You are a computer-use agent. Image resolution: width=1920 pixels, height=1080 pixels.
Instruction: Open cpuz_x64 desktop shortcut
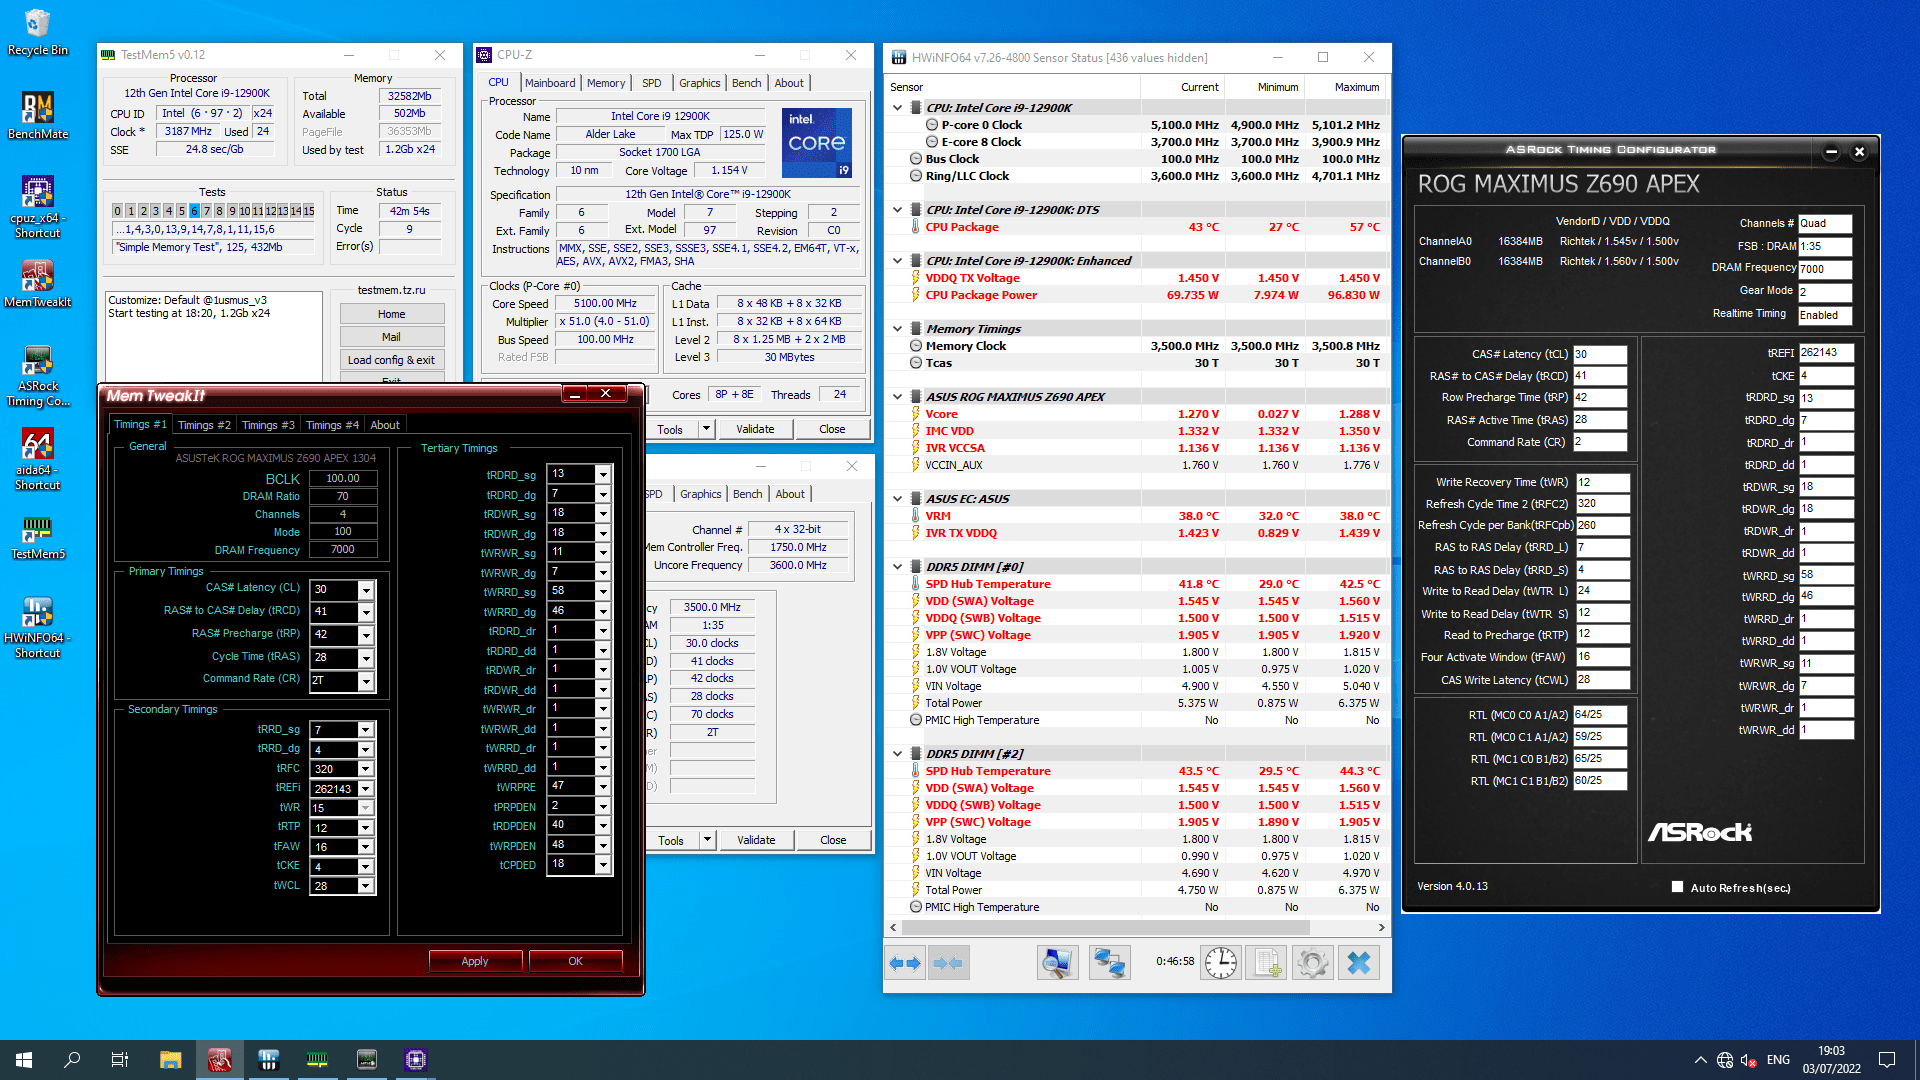pos(38,207)
